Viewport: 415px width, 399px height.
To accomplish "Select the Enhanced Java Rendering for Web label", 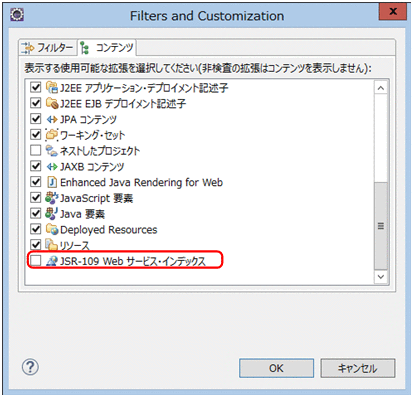I will pos(141,182).
